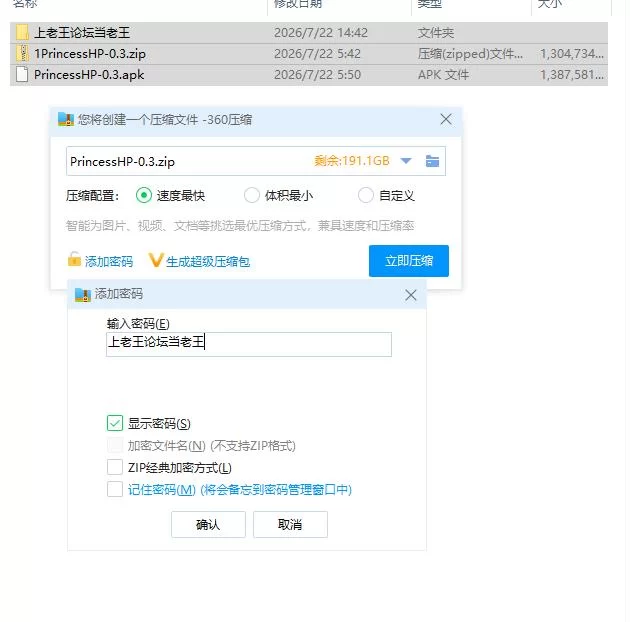
Task: Click the size value 1,387,581...
Action: tap(572, 75)
